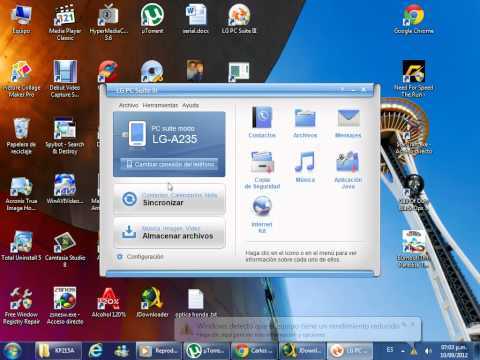Open Contactos in LG PC Suite
The height and width of the screenshot is (360, 480).
[262, 122]
